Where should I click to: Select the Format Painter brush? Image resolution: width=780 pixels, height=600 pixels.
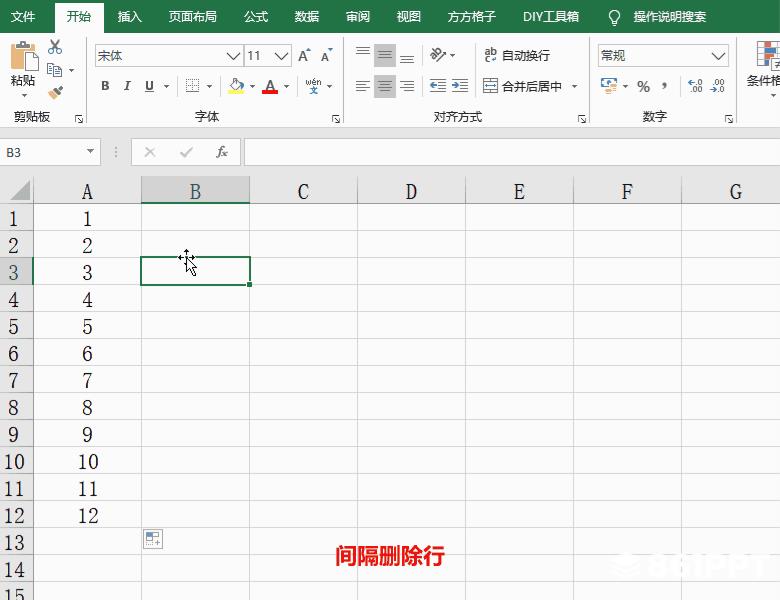[x=55, y=93]
